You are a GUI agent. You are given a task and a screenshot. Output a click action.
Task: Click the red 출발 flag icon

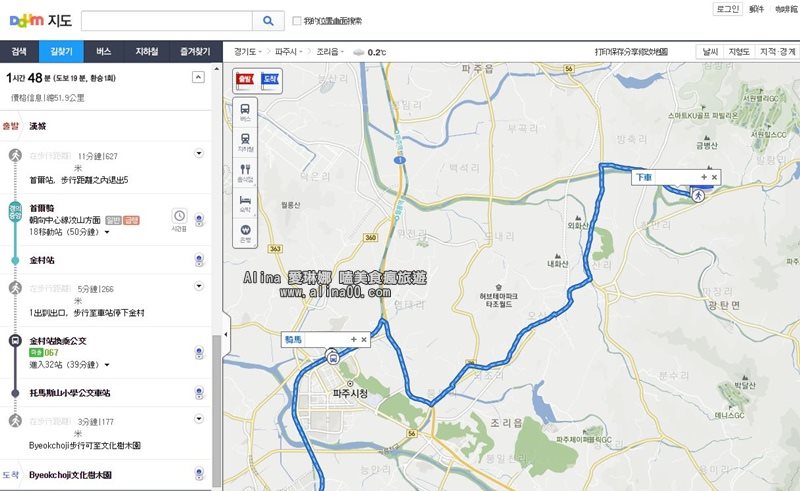244,81
